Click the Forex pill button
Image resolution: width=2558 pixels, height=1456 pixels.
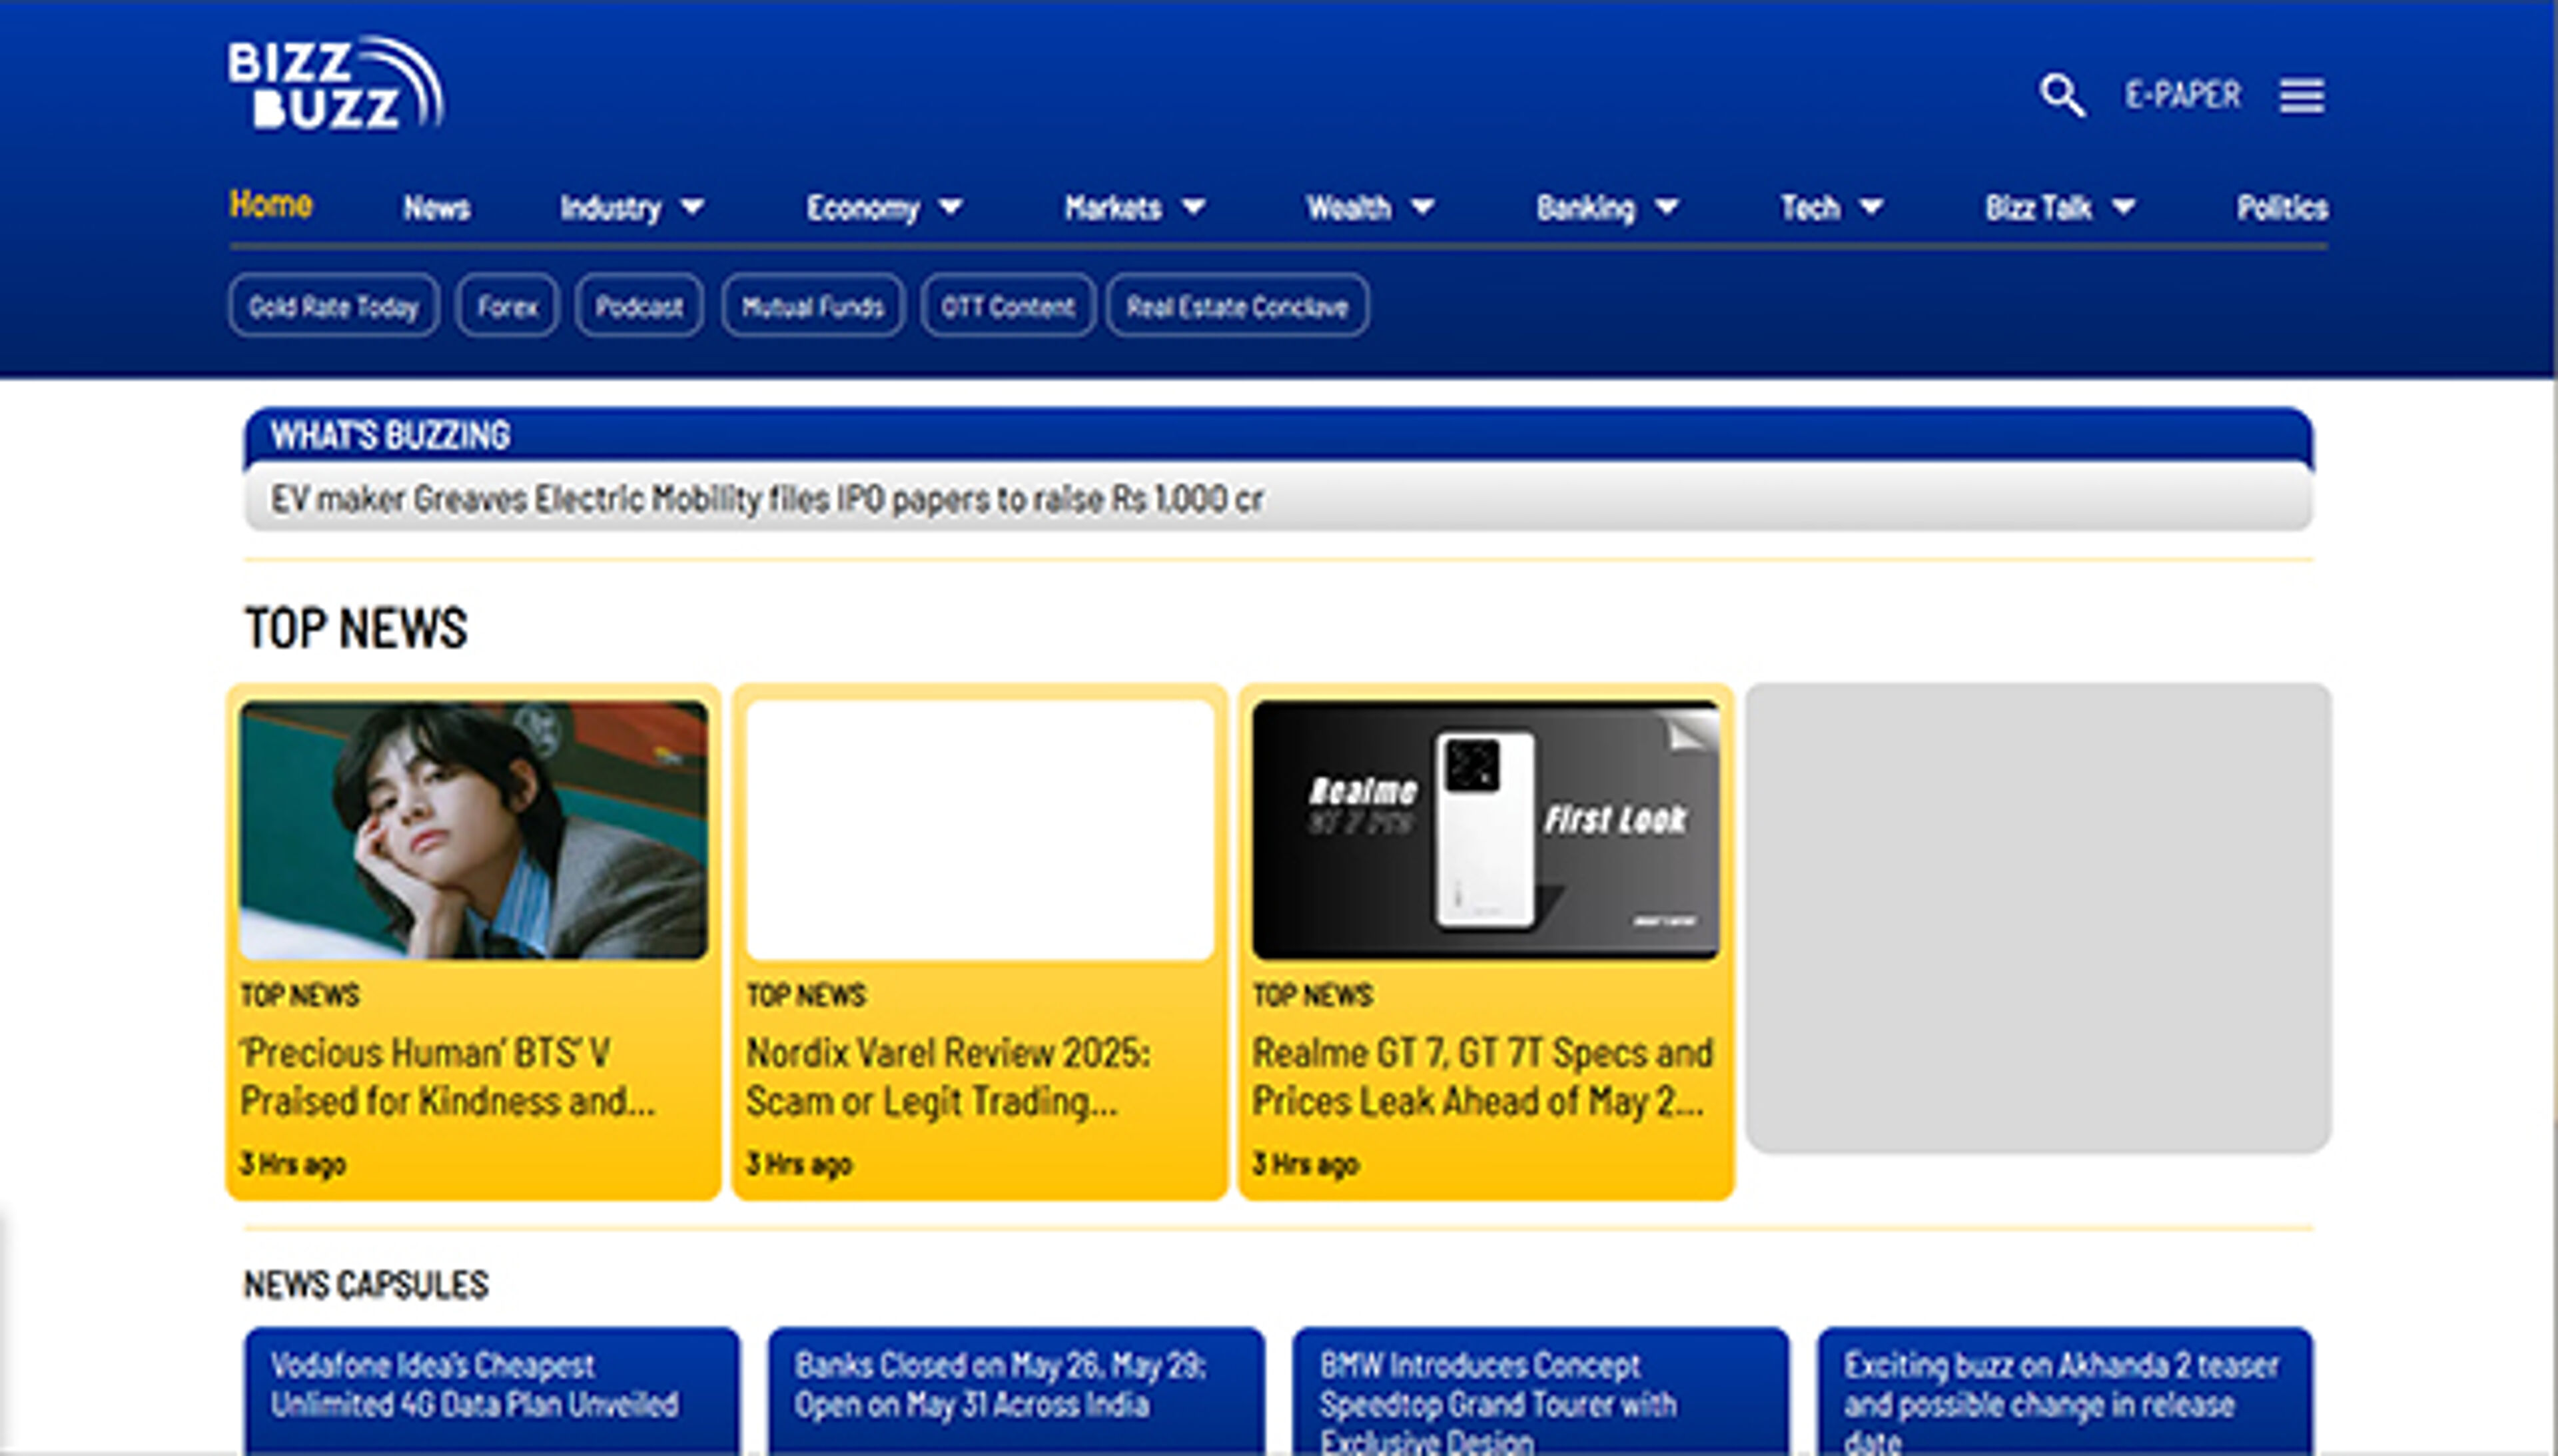pos(507,306)
